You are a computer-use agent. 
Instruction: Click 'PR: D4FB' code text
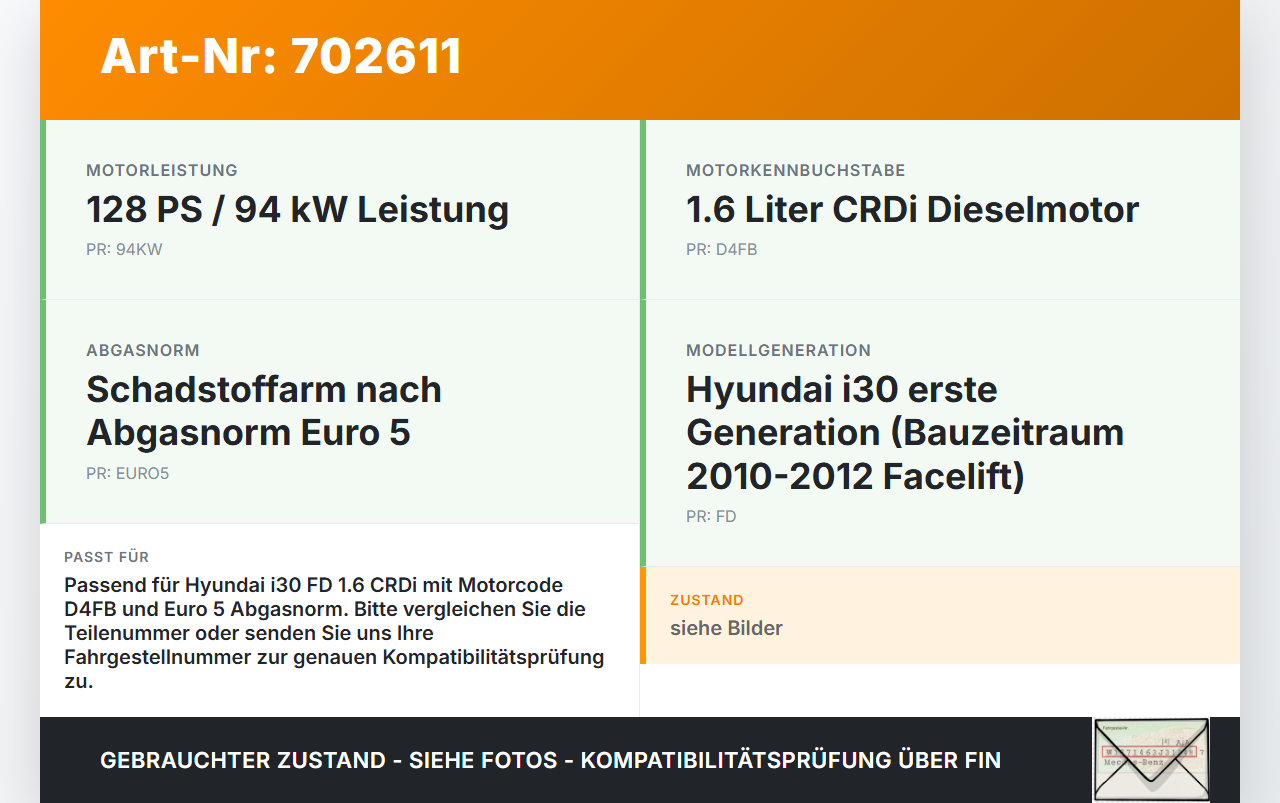722,250
